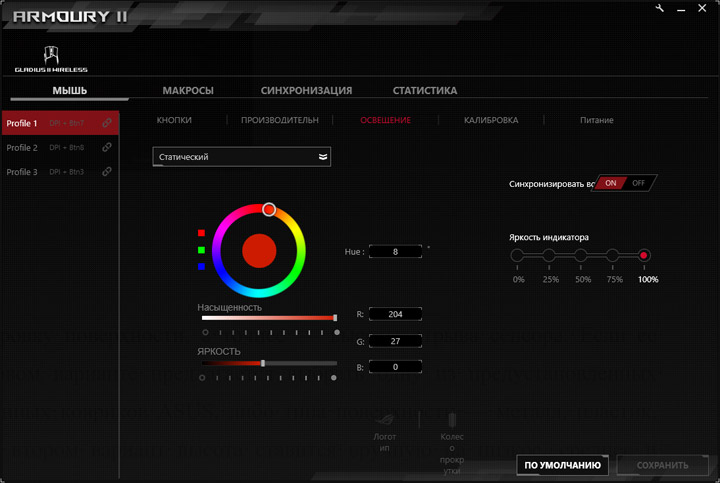Pick the red preset color square

[x=201, y=233]
